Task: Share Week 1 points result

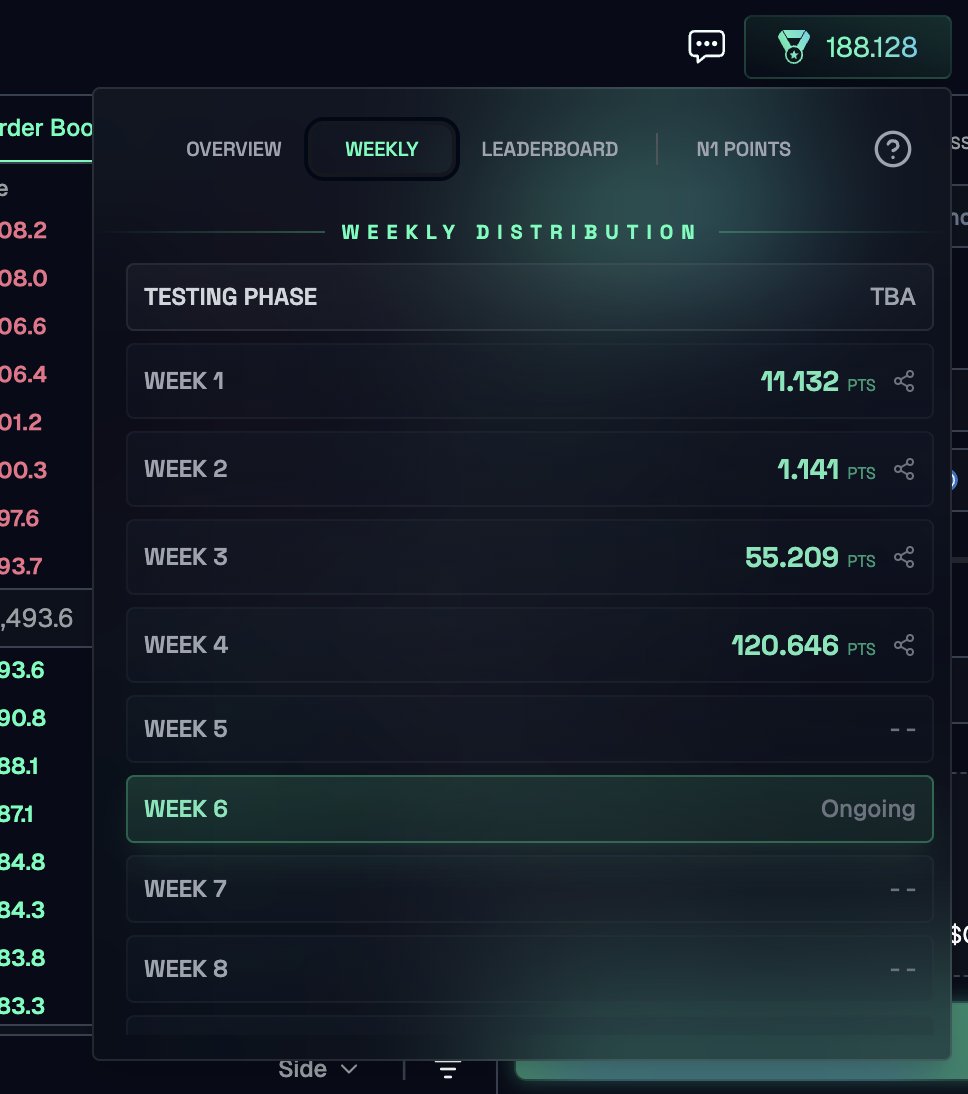Action: click(x=904, y=381)
